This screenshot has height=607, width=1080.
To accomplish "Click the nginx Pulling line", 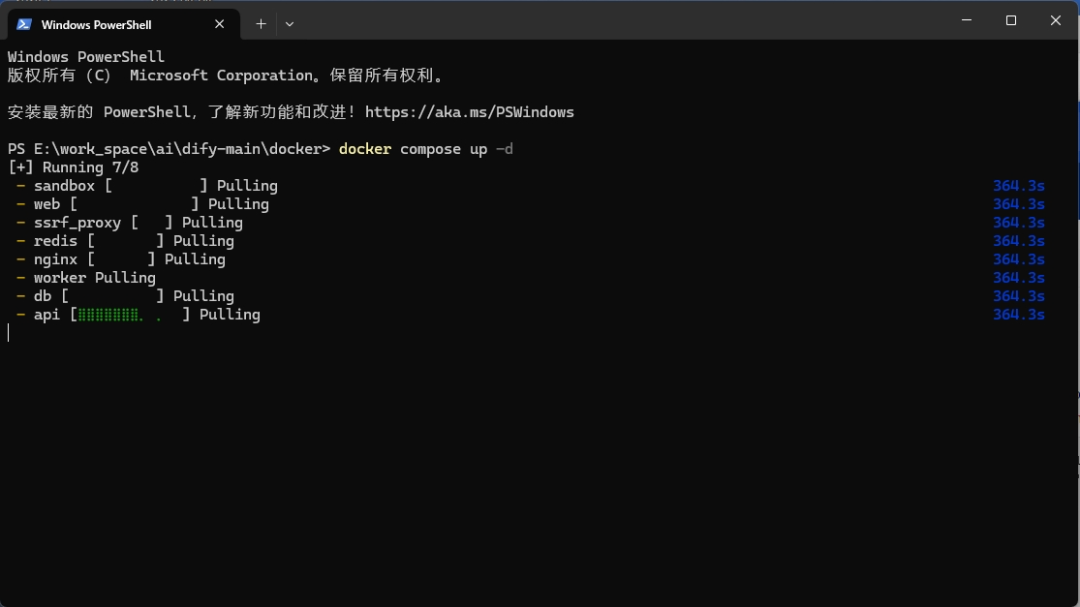I will tap(121, 260).
